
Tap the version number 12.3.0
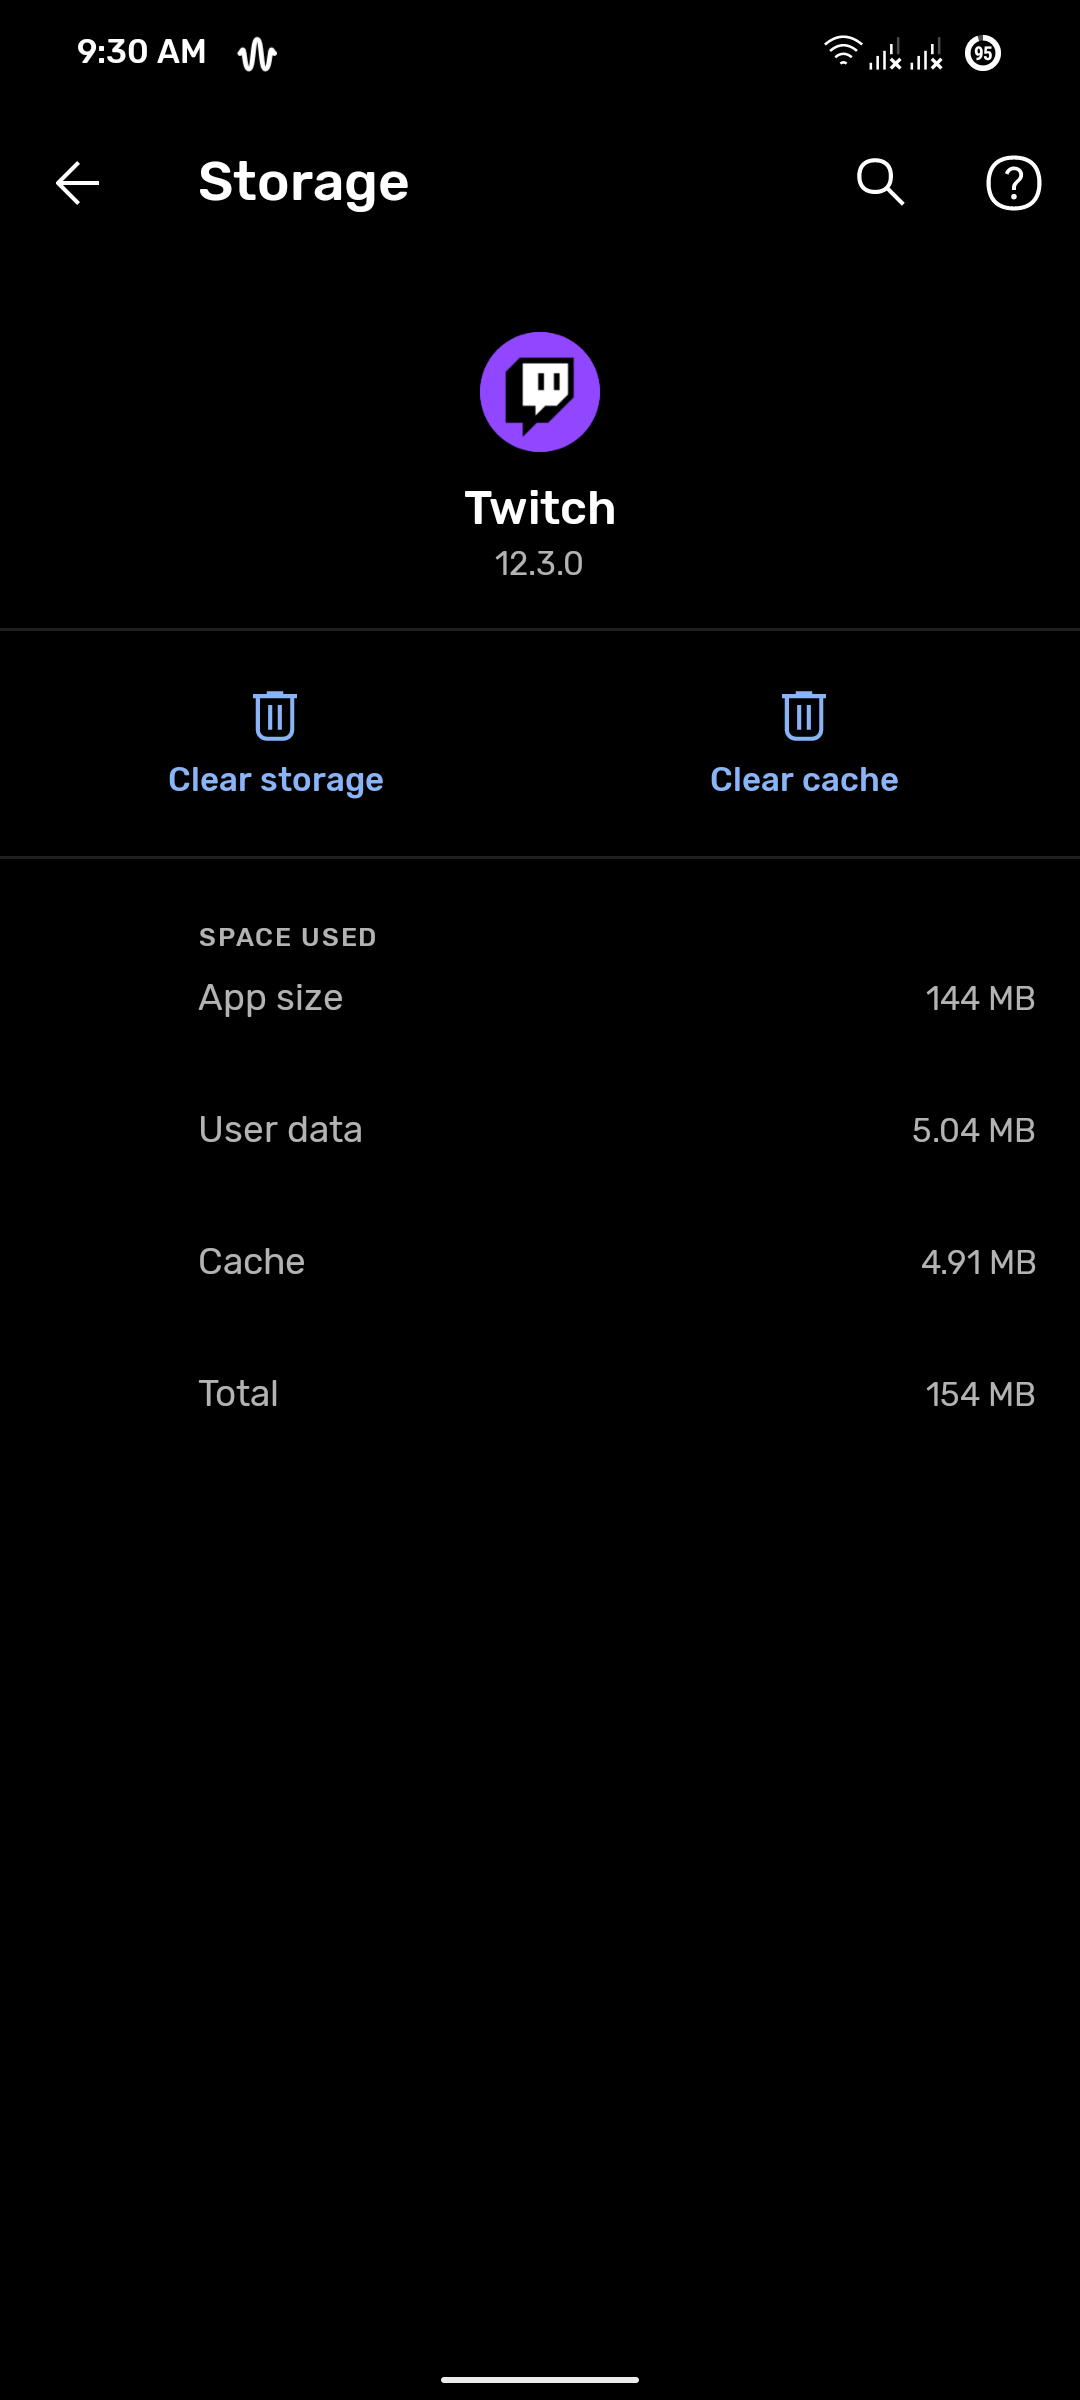[539, 564]
